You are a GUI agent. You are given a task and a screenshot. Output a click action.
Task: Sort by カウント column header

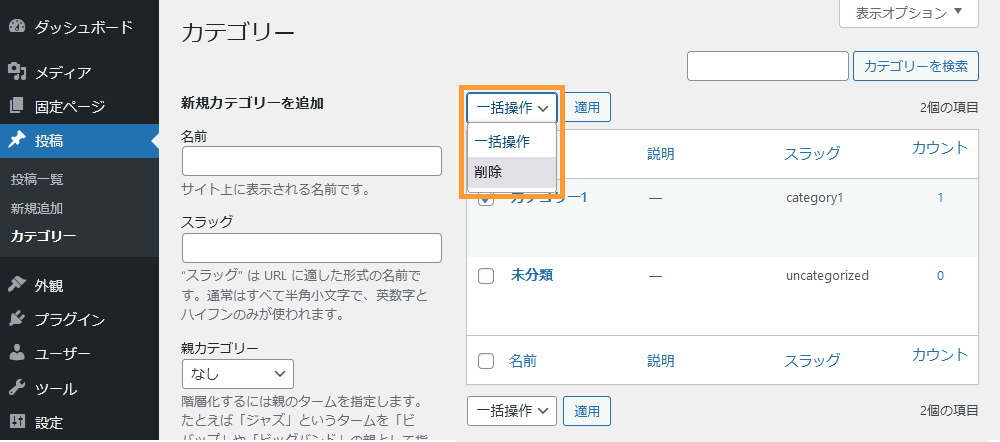pos(940,148)
